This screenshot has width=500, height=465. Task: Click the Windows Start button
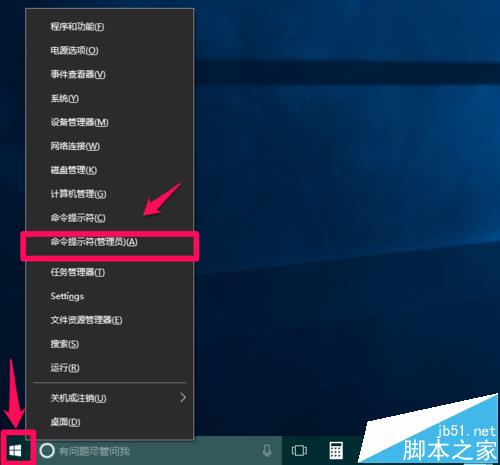click(15, 451)
